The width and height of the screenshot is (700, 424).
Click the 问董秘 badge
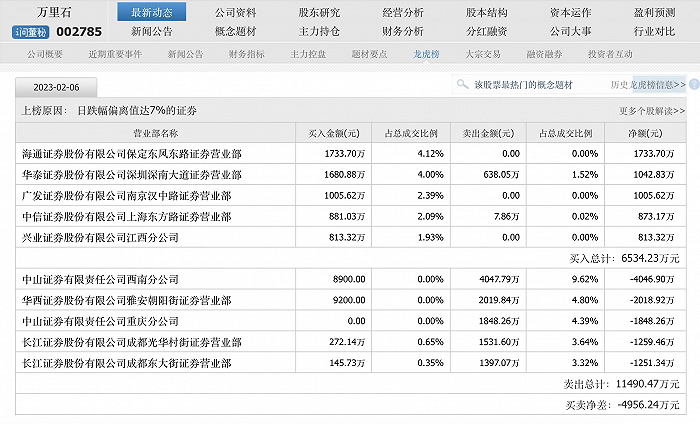[30, 32]
